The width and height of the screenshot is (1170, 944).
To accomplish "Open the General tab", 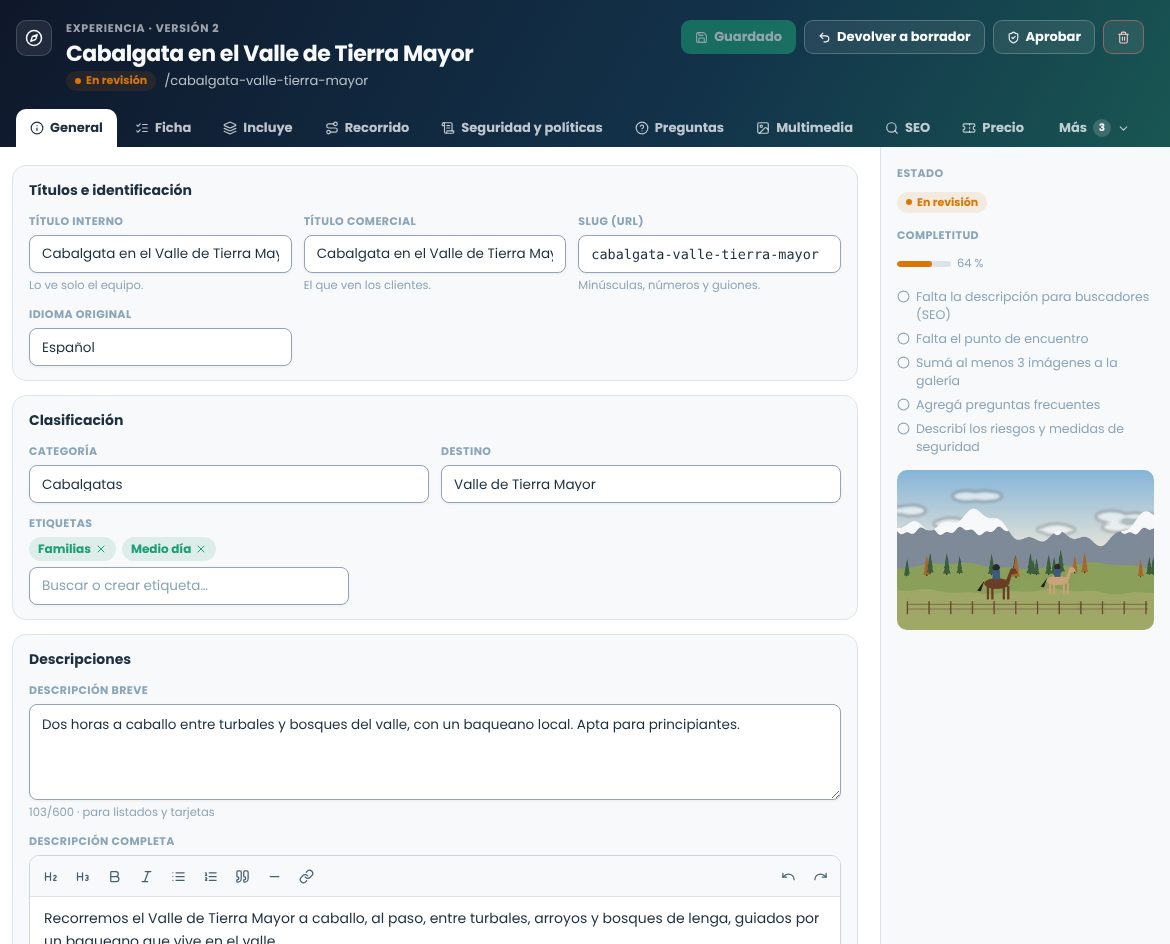I will click(x=66, y=128).
